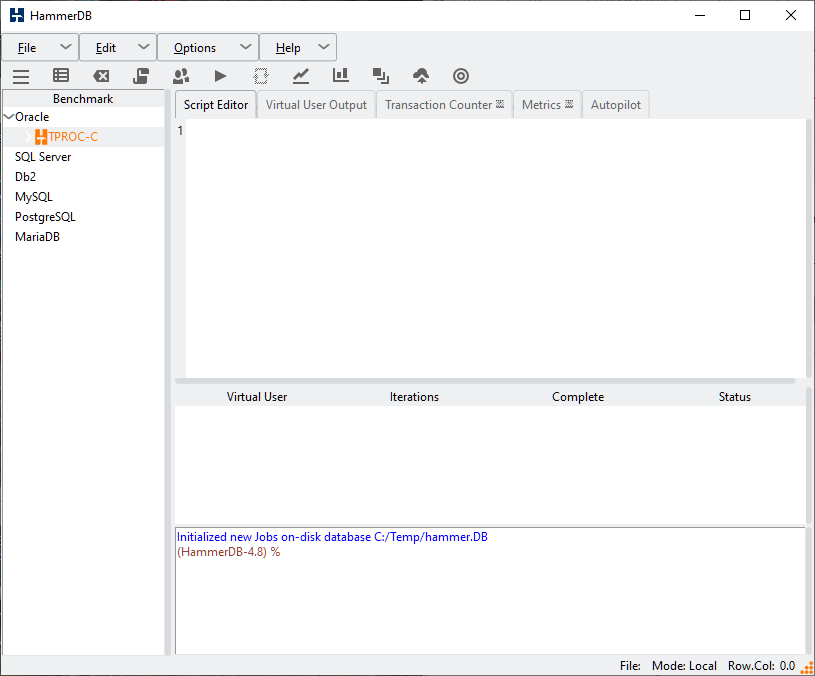
Task: Click the Virtual User column header
Action: tap(257, 397)
